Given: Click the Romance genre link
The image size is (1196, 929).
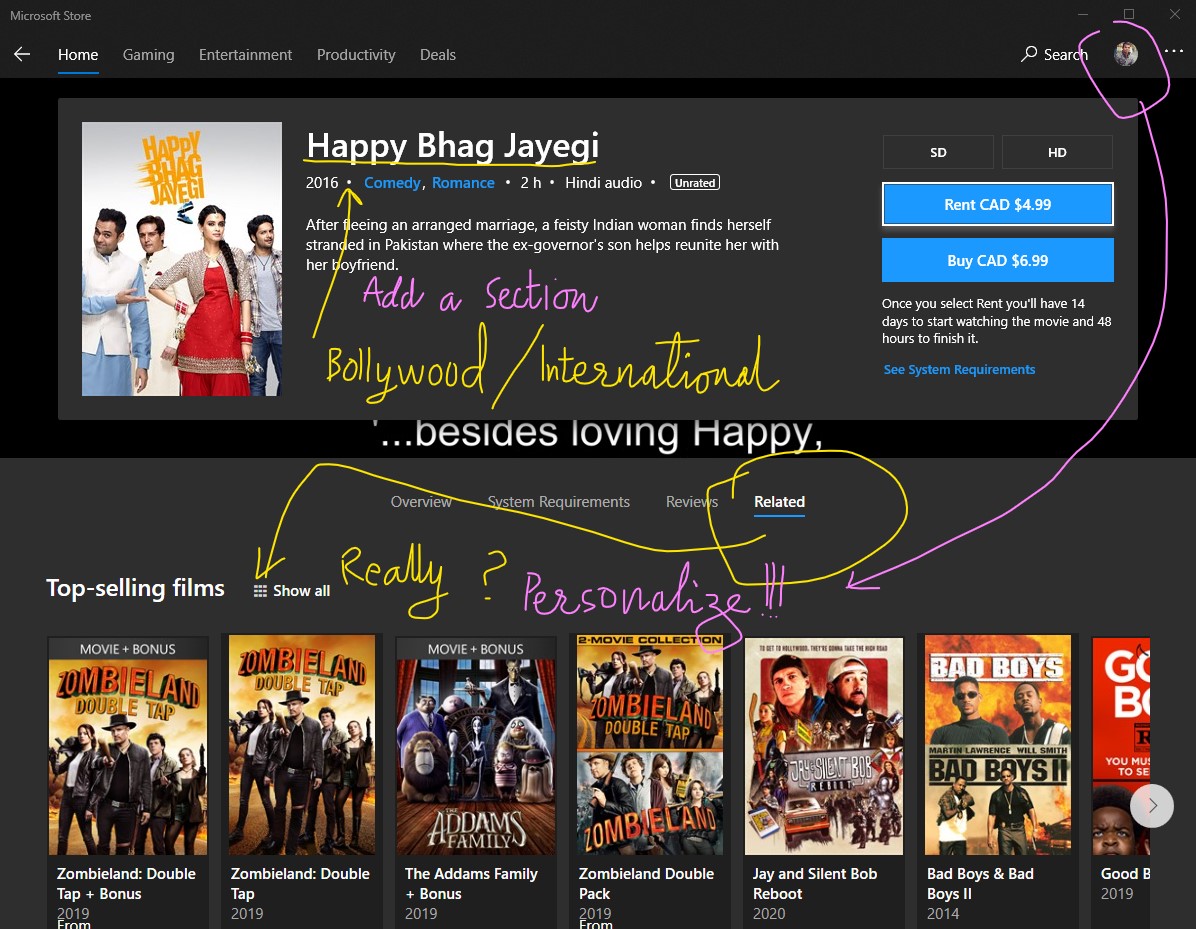Looking at the screenshot, I should coord(463,183).
